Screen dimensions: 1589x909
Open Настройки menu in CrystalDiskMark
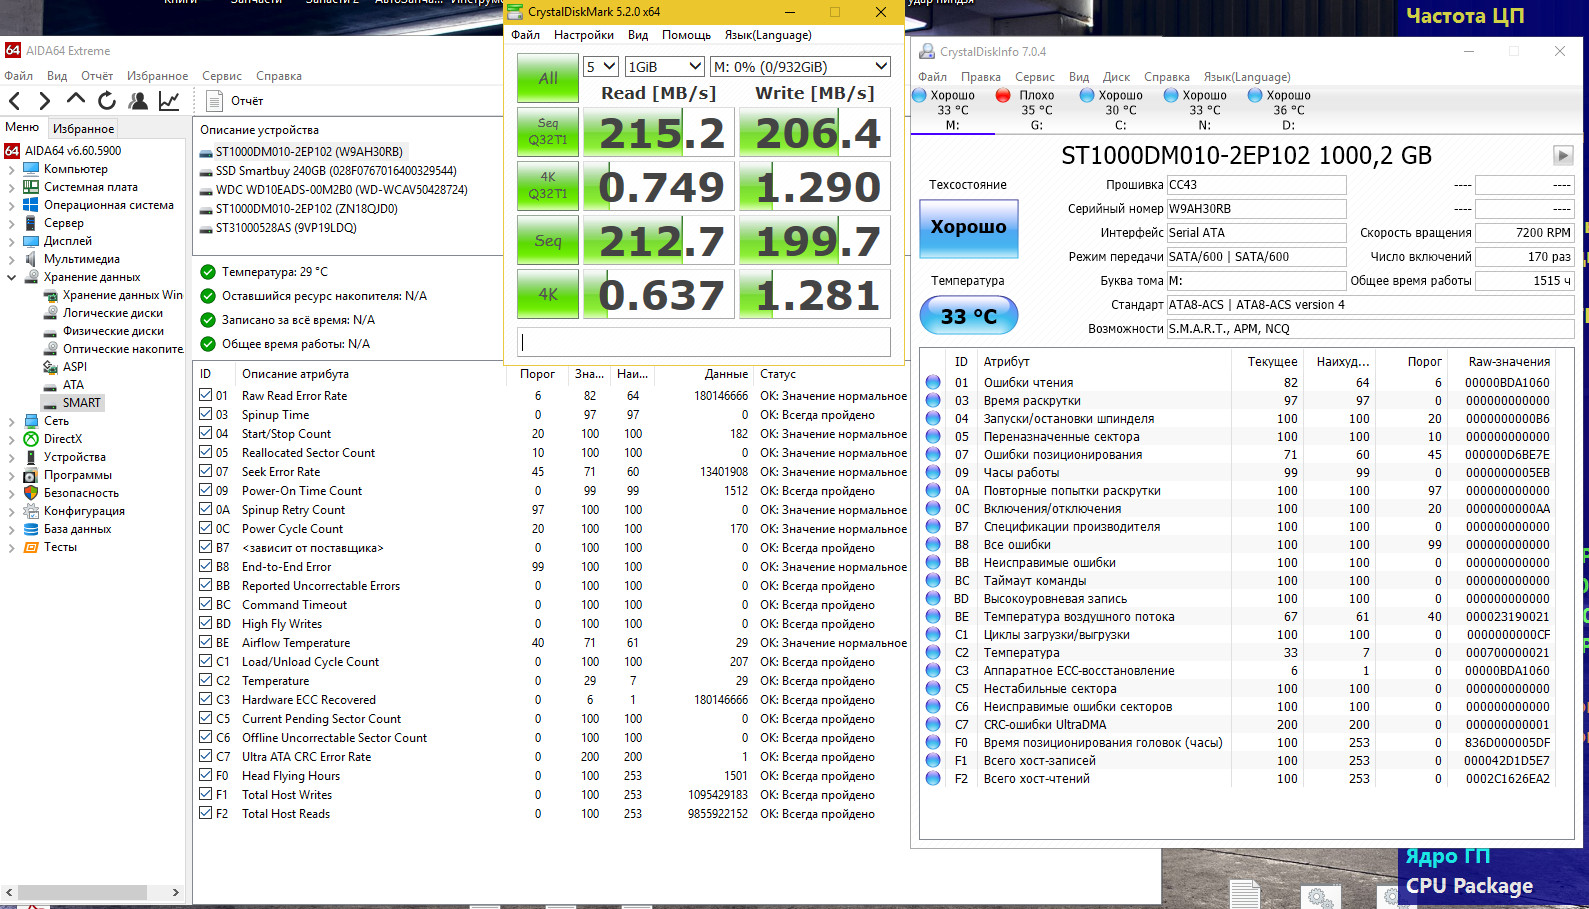[584, 35]
